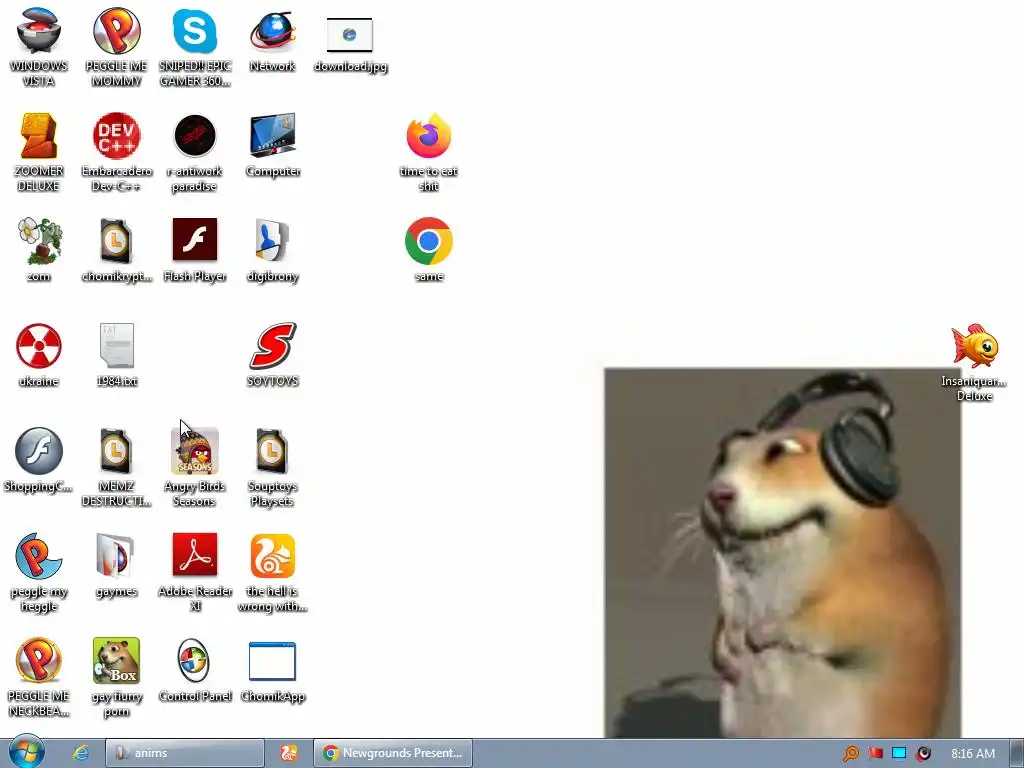Click the SOYTOYS icon

[272, 345]
